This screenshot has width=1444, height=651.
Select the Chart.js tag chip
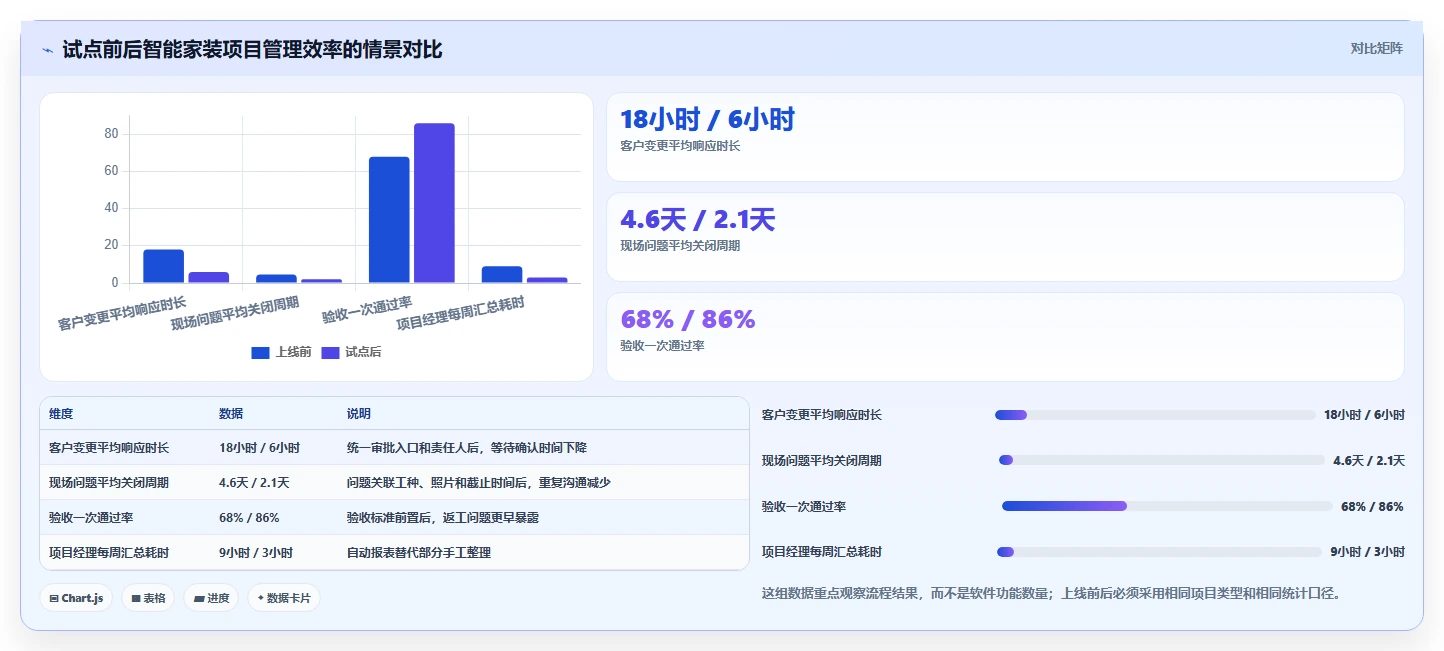coord(76,598)
